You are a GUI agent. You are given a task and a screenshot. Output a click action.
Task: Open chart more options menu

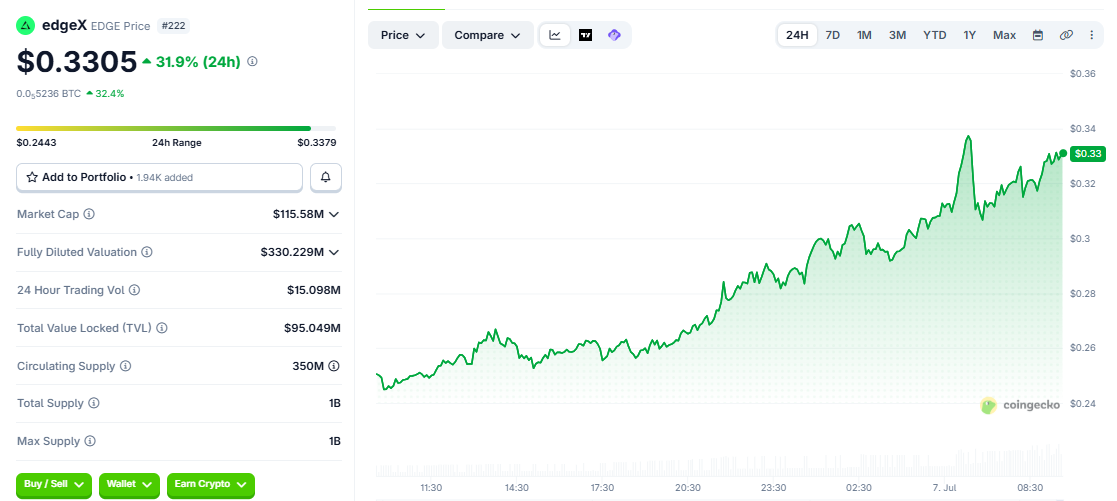pos(1092,35)
